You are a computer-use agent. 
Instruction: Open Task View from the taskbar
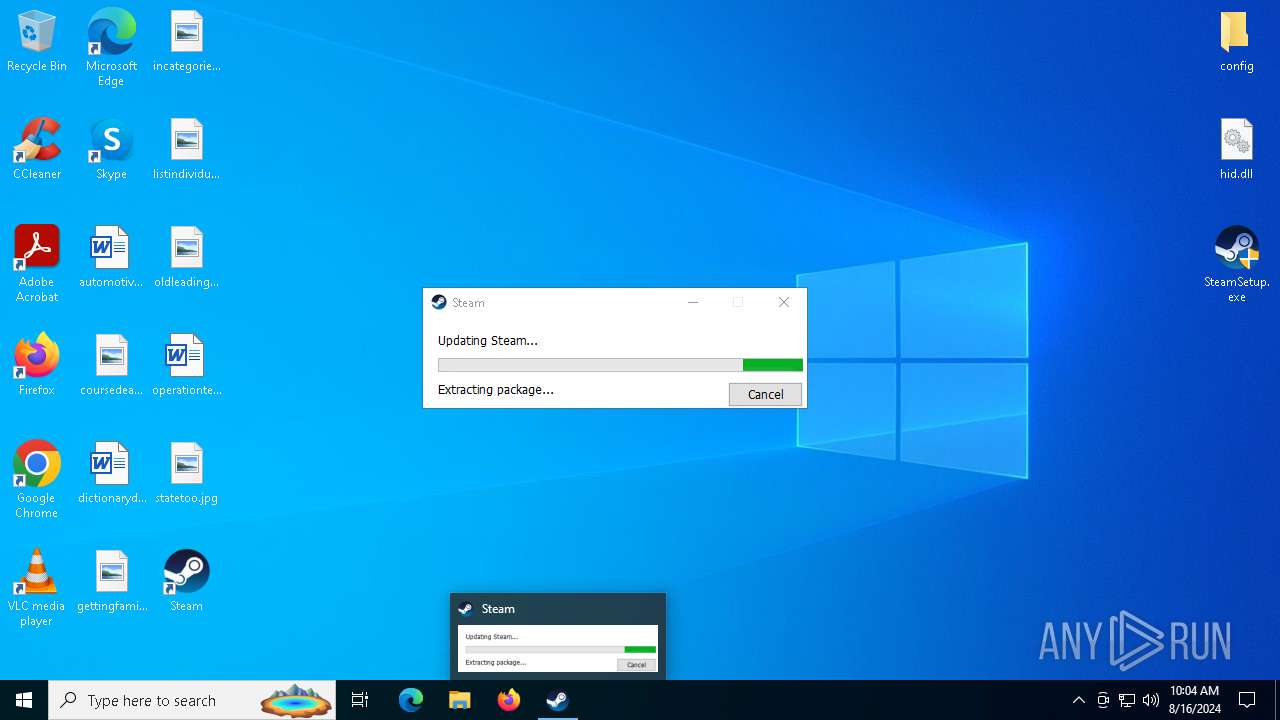pyautogui.click(x=360, y=700)
